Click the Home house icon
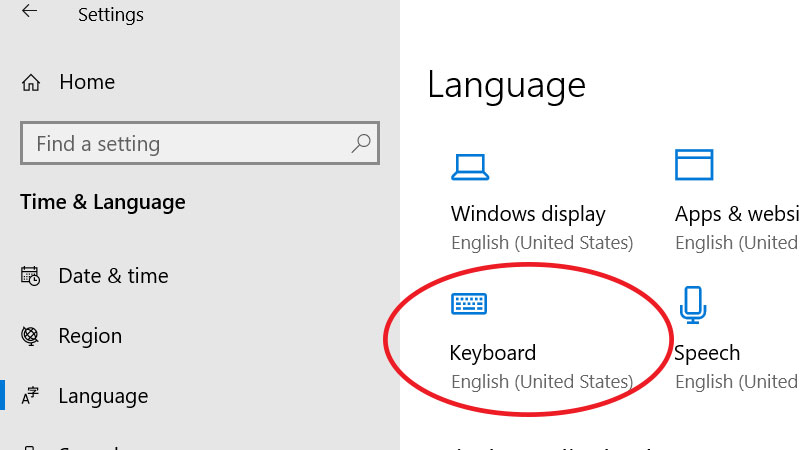This screenshot has width=800, height=450. click(31, 83)
